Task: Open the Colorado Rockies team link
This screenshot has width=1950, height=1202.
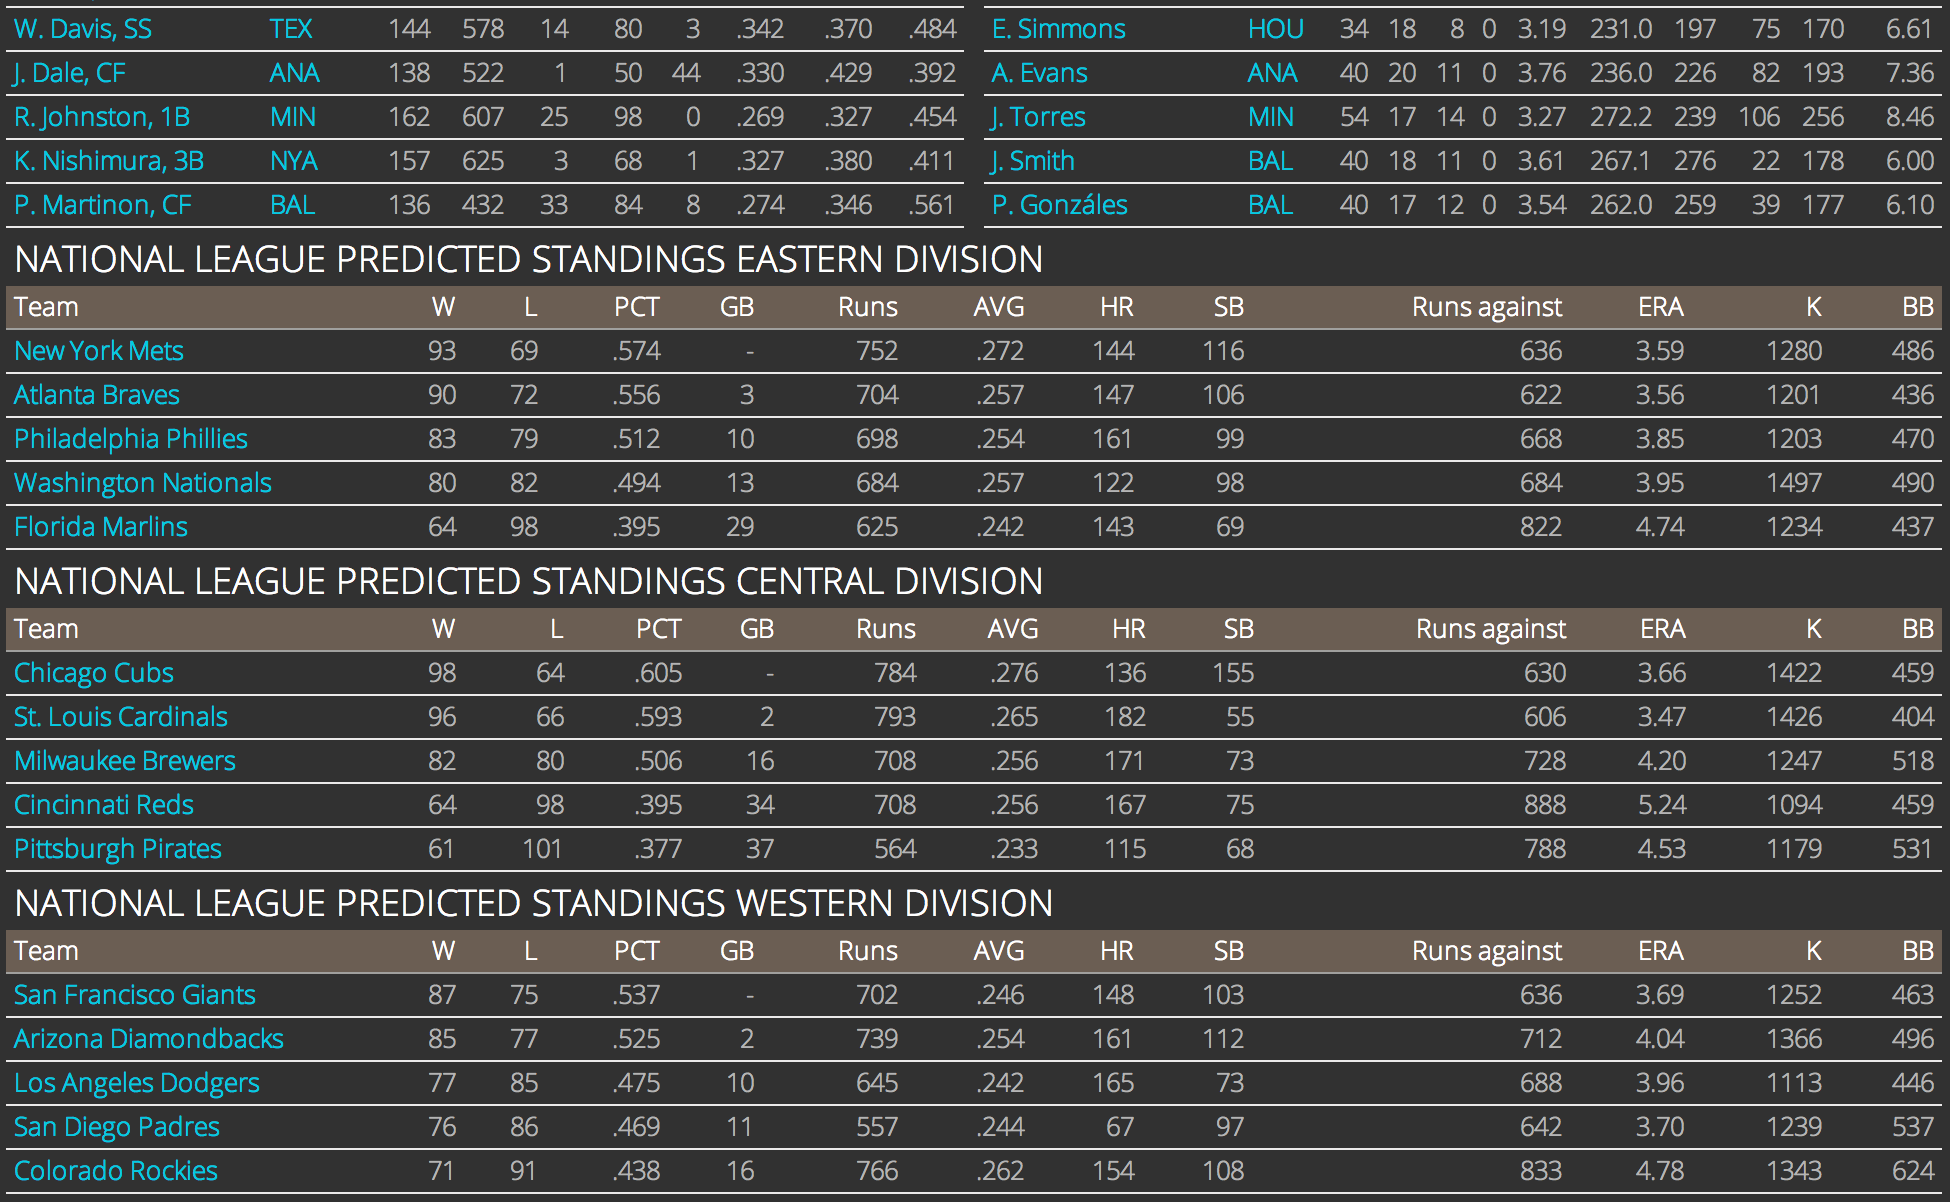Action: coord(116,1171)
